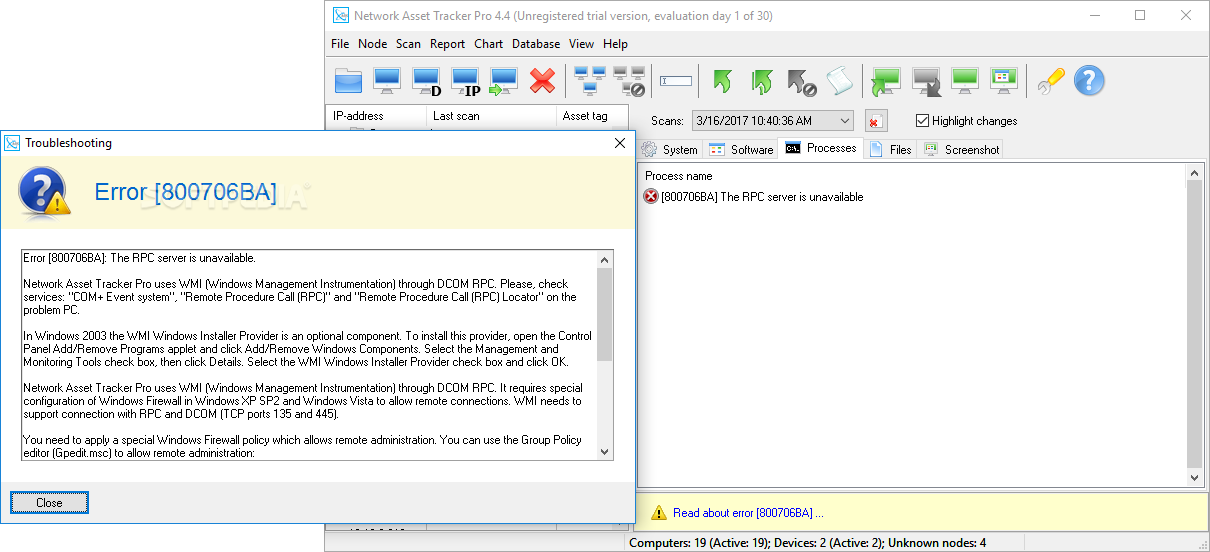Screen dimensions: 1210x552
Task: Click the Close button in Troubleshooting dialog
Action: [x=49, y=502]
